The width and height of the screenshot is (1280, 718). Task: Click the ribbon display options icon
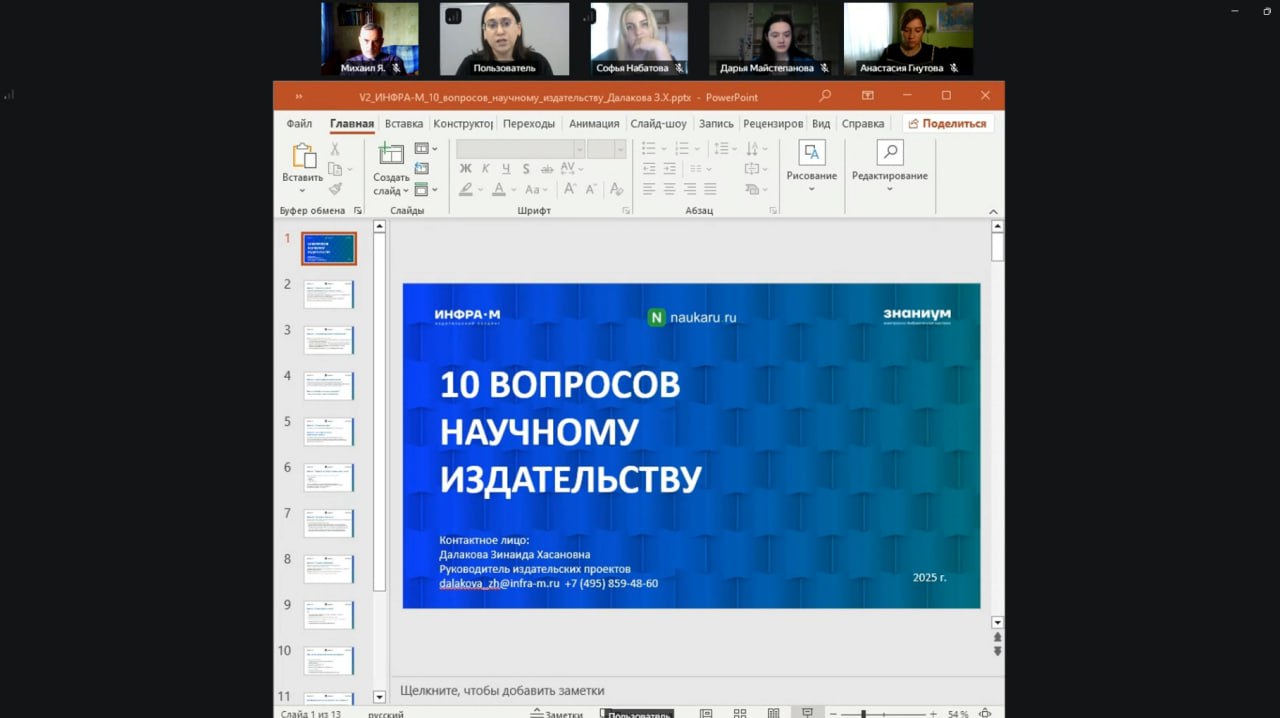point(867,96)
